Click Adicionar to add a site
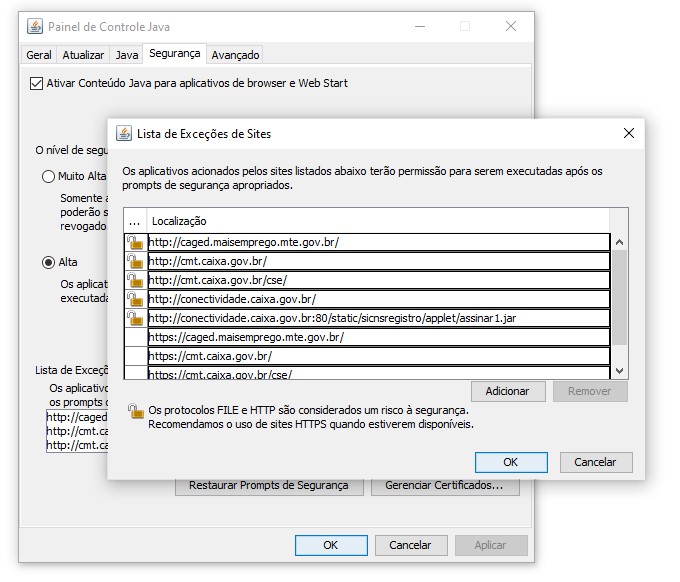The image size is (680, 582). click(x=508, y=392)
